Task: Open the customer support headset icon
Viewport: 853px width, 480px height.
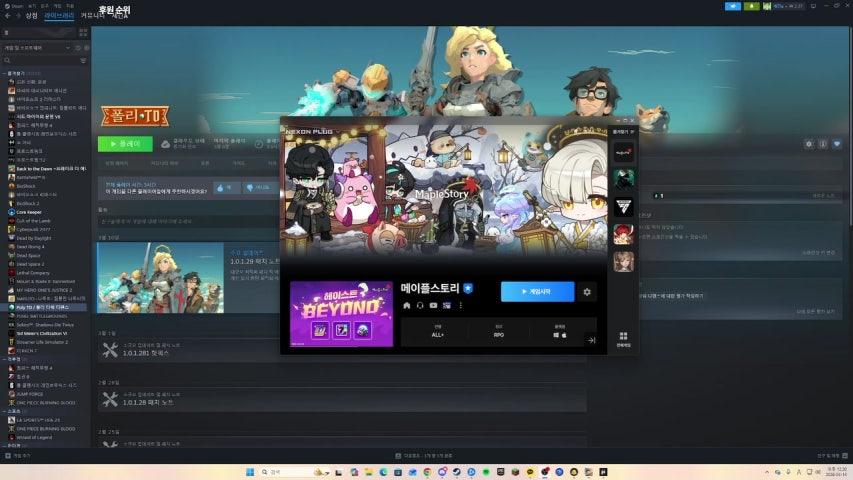Action: 420,305
